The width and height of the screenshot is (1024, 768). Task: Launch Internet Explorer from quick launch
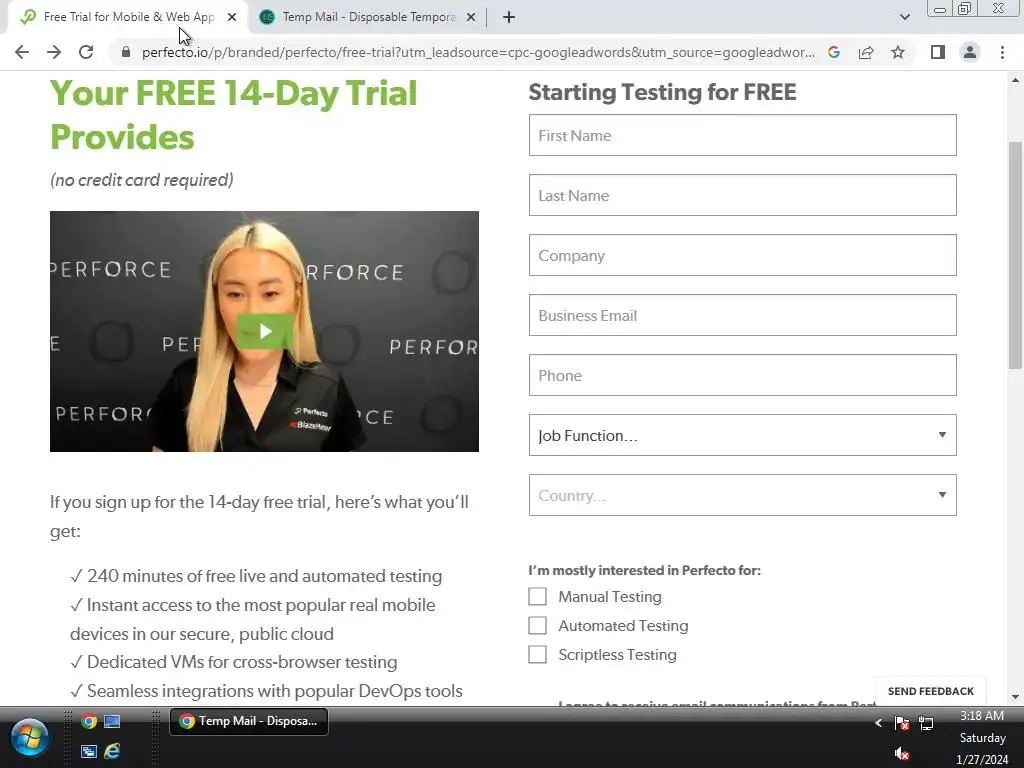tap(112, 751)
